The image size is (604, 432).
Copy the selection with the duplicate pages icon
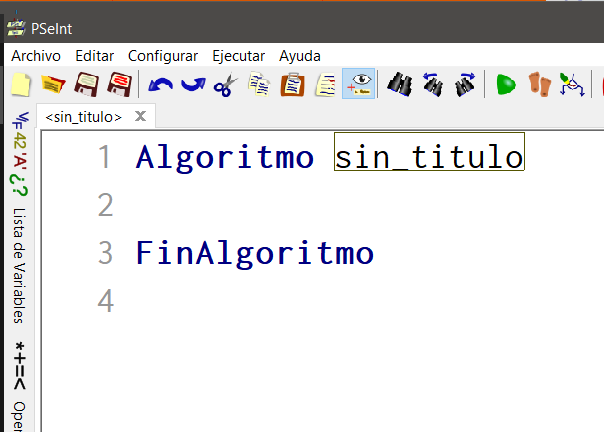pos(259,84)
